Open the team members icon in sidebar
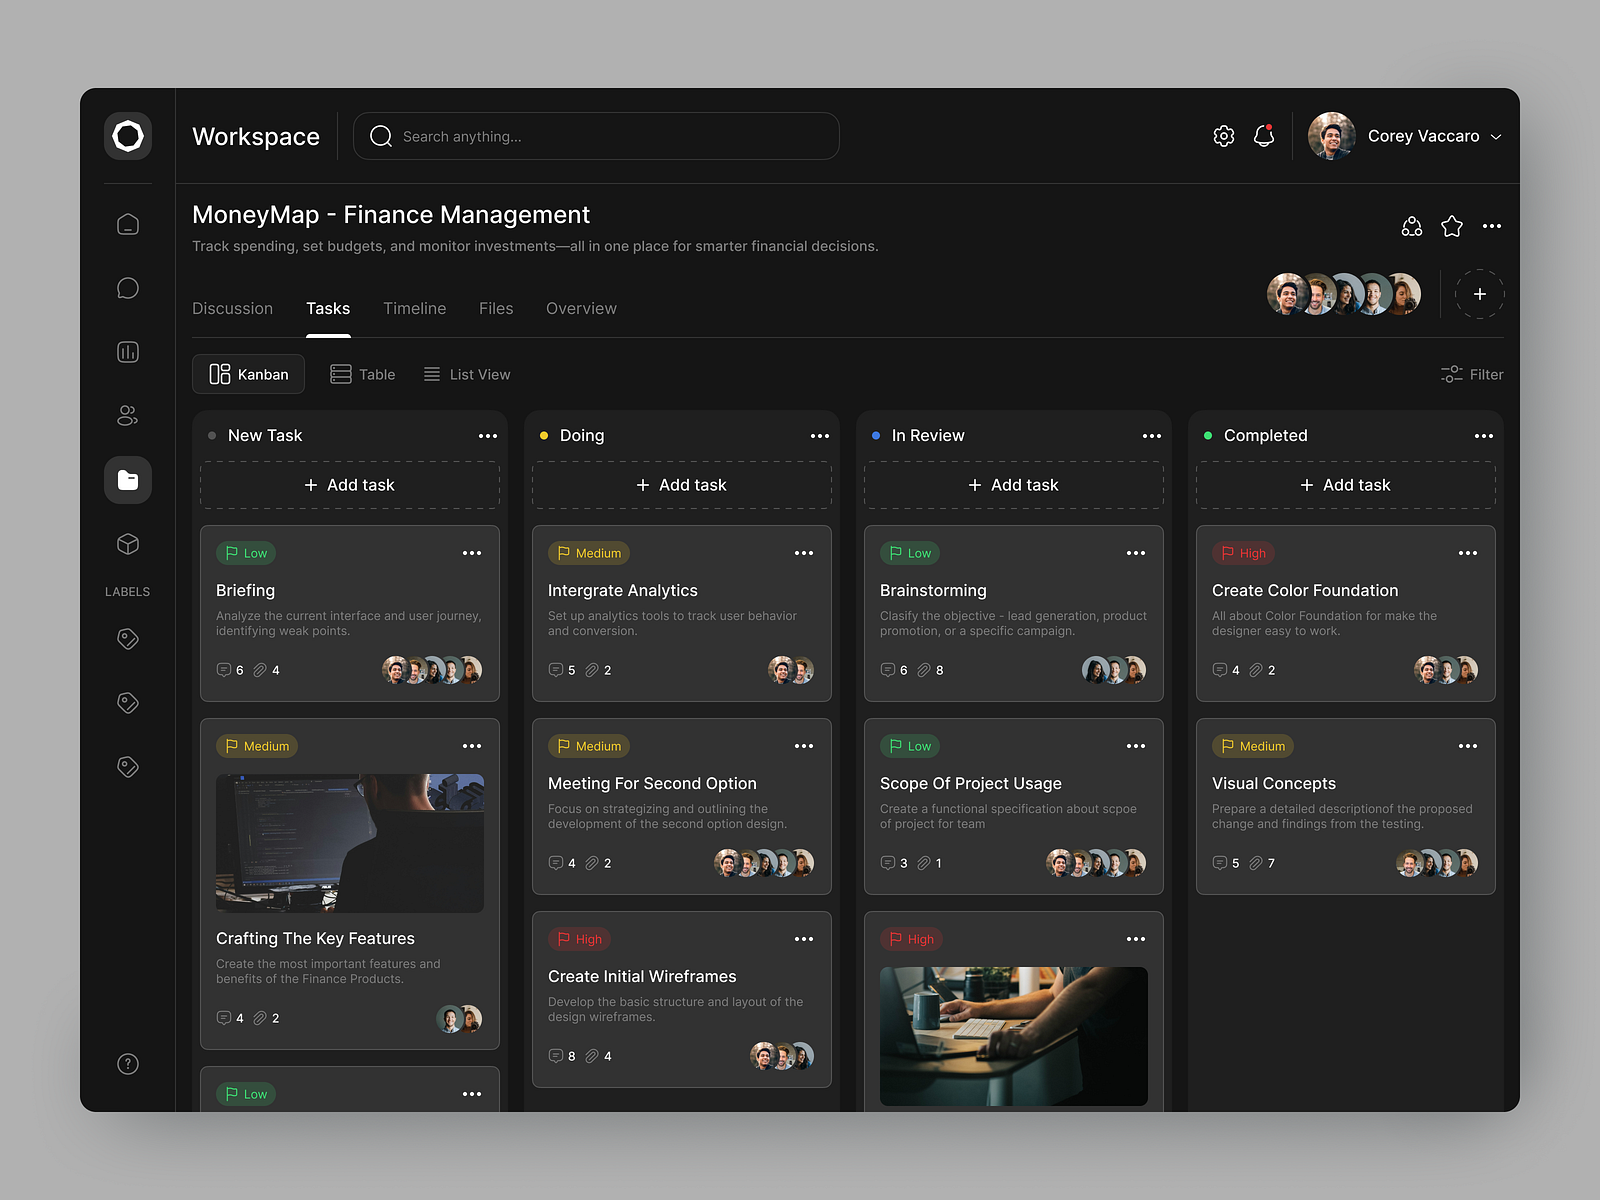1600x1200 pixels. point(128,416)
